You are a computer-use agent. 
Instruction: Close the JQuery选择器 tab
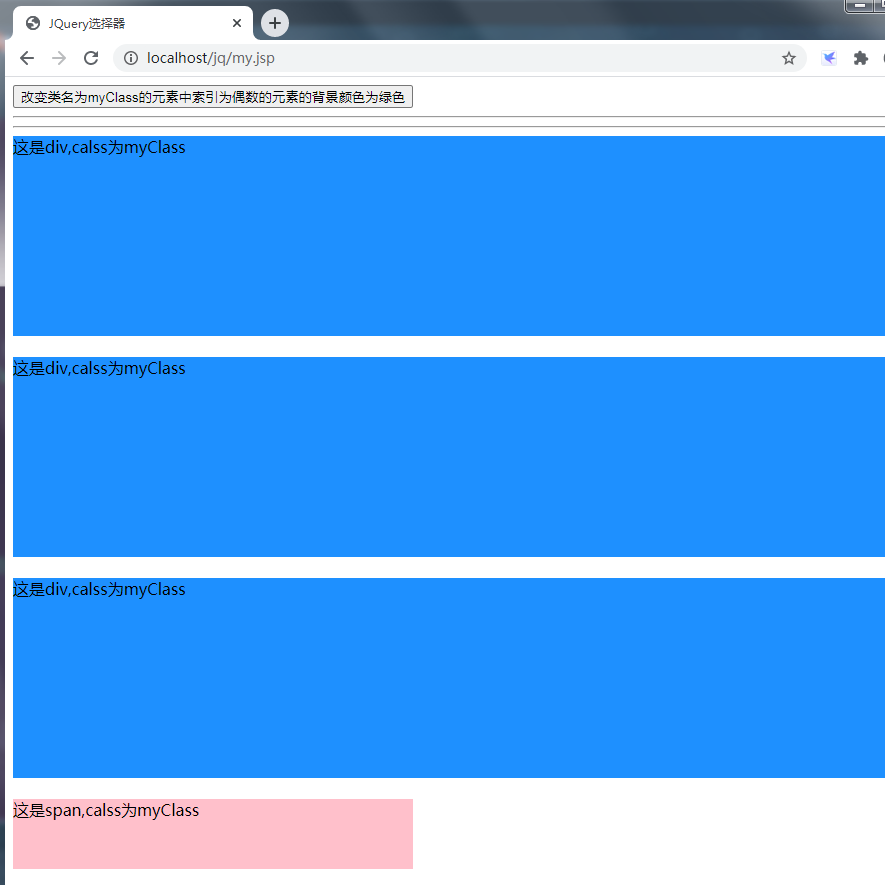(x=237, y=23)
